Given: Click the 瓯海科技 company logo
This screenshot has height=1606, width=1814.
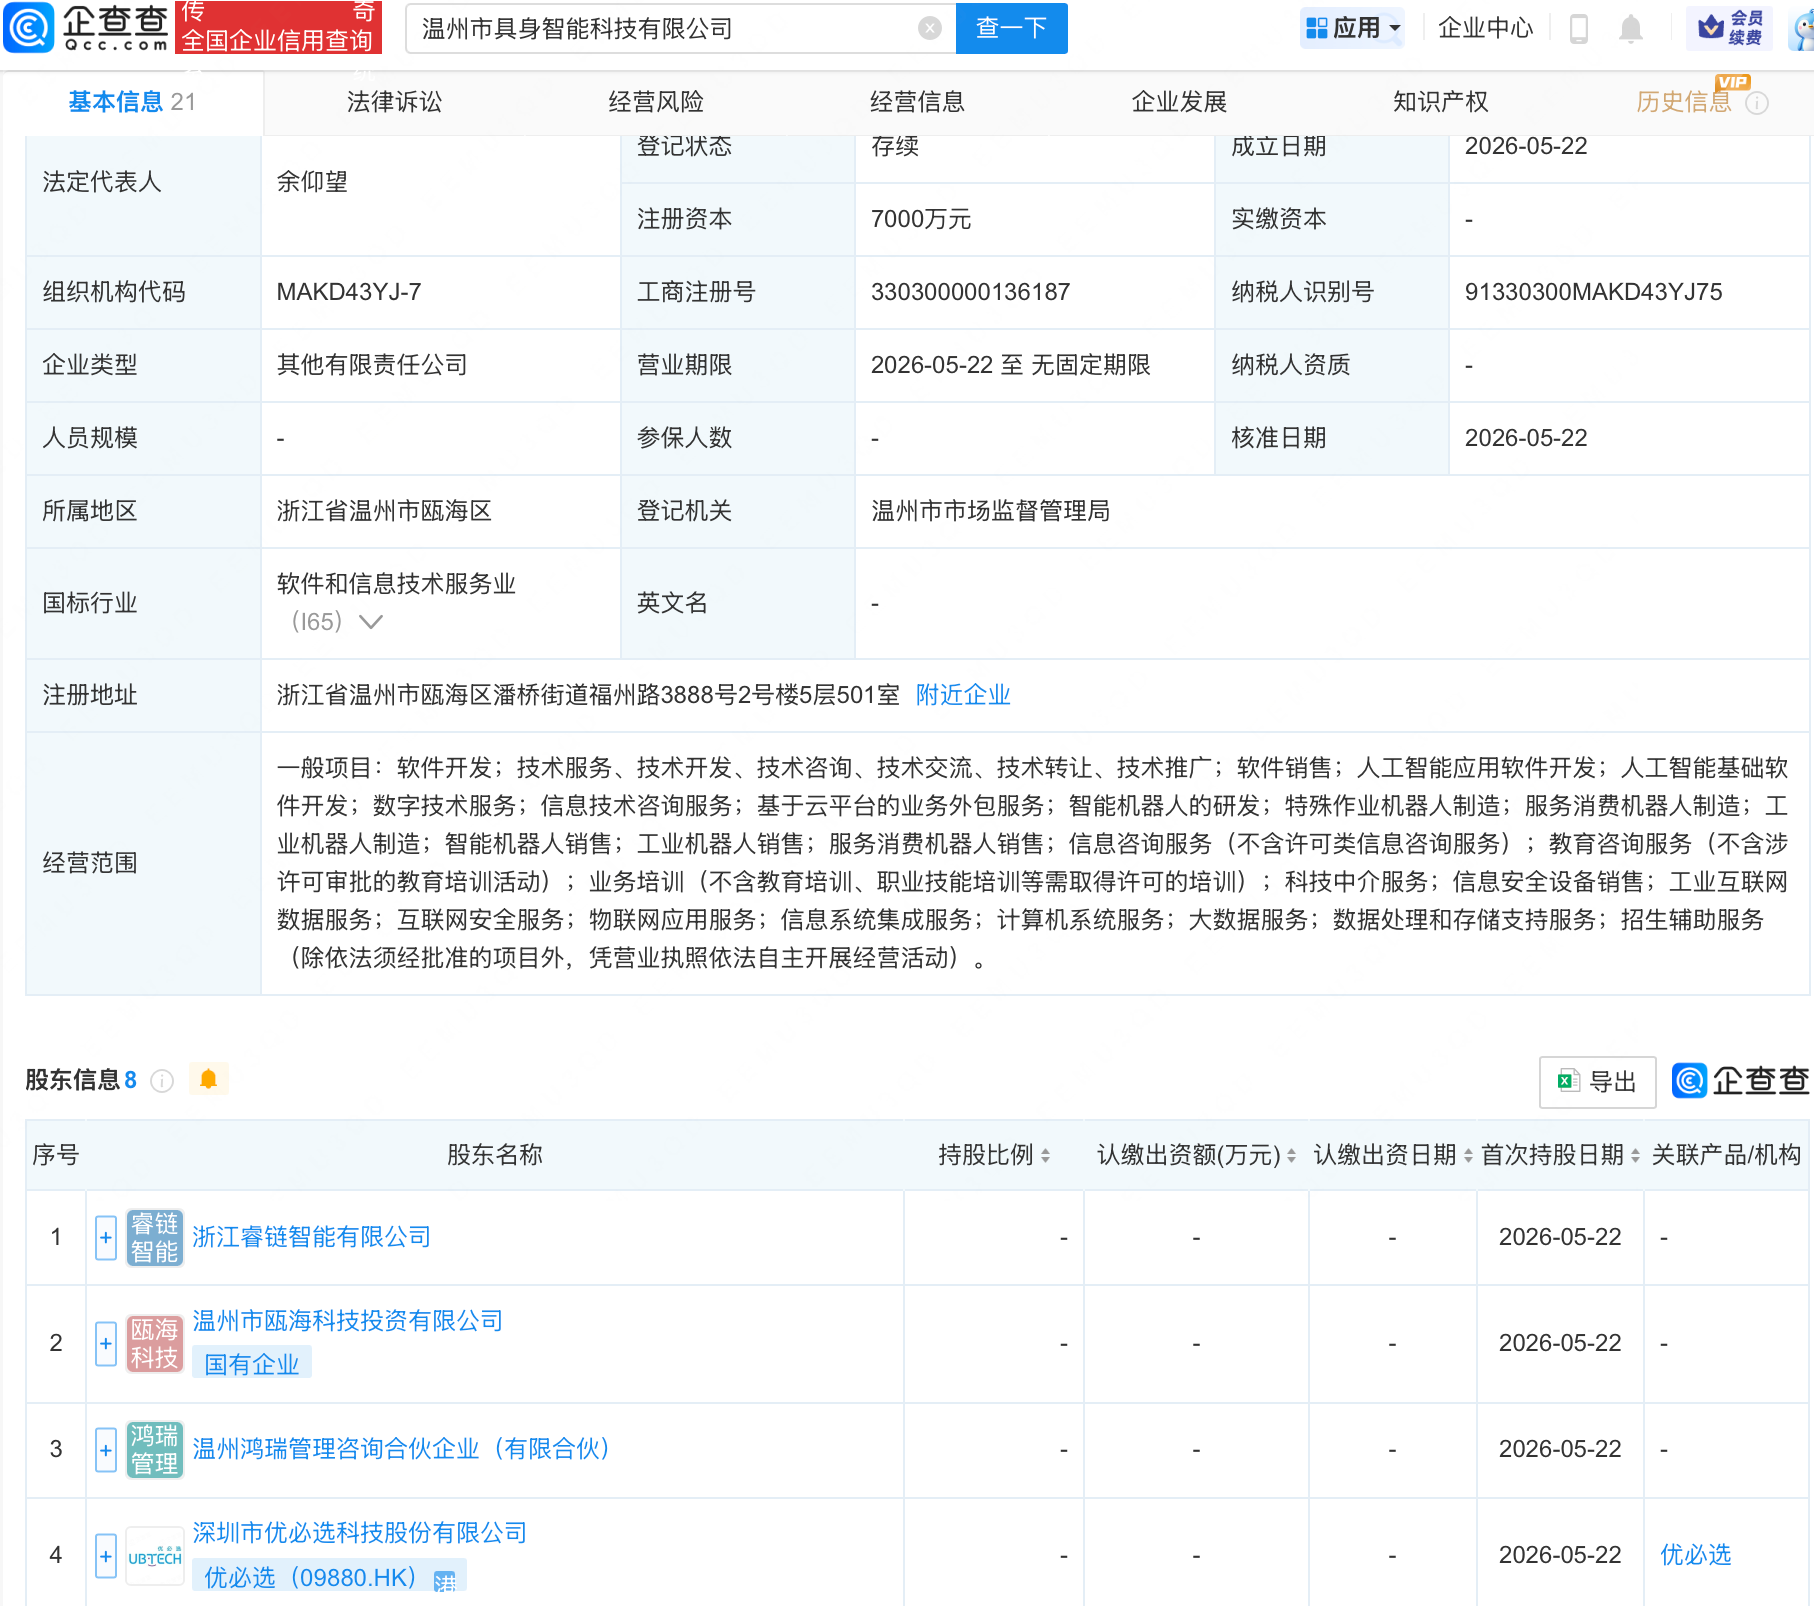Looking at the screenshot, I should [x=154, y=1344].
